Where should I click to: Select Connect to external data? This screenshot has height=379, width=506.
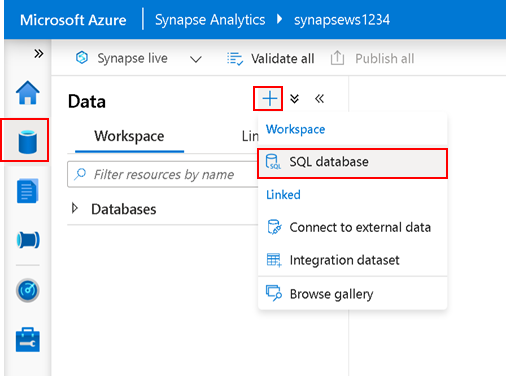pos(352,227)
